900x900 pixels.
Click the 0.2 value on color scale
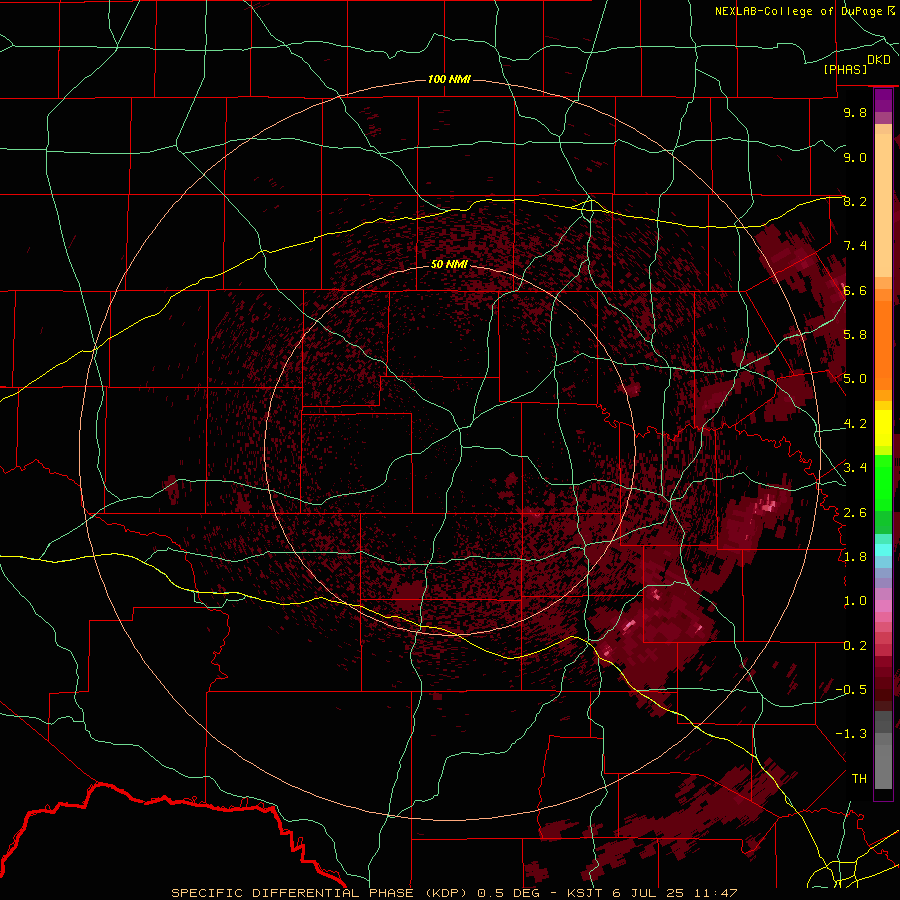(855, 646)
